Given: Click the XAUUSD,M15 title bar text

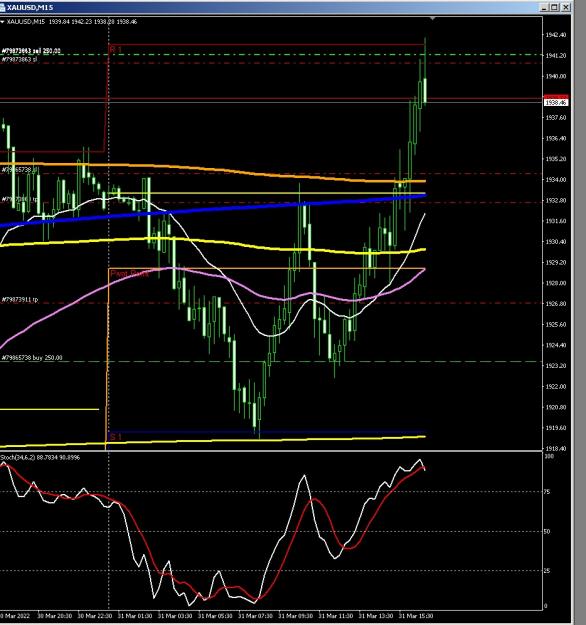Looking at the screenshot, I should click(29, 8).
